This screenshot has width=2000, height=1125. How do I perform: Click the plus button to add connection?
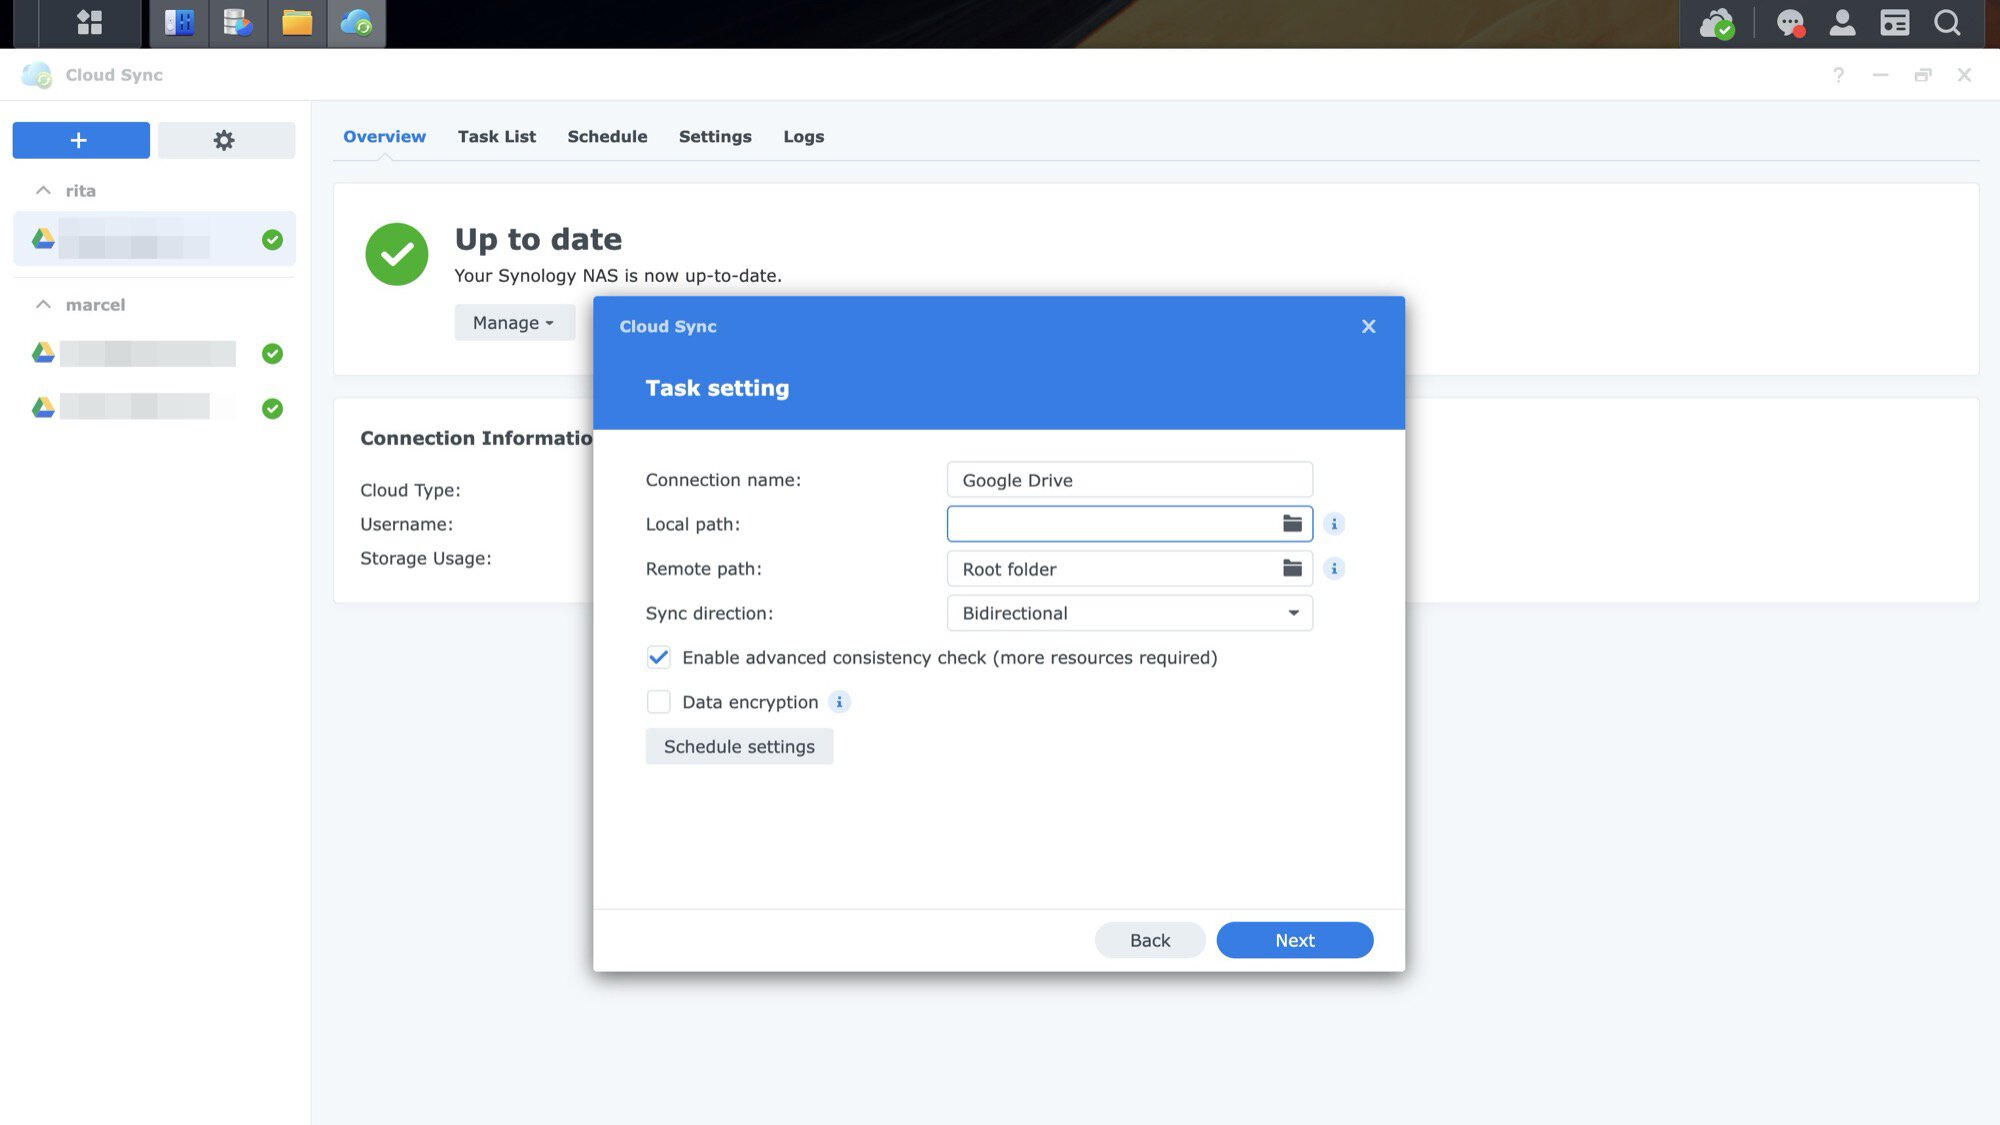(80, 140)
